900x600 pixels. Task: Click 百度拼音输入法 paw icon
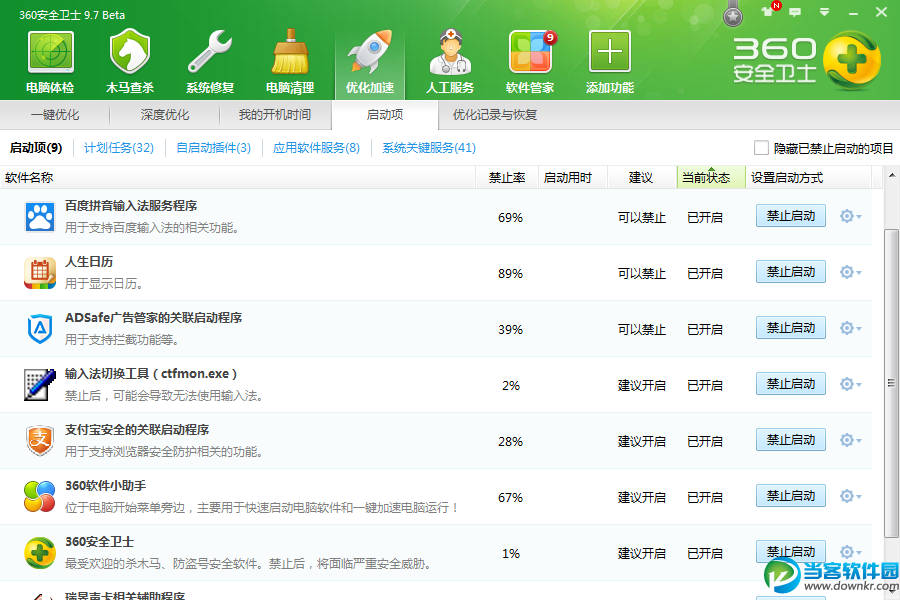click(x=40, y=217)
